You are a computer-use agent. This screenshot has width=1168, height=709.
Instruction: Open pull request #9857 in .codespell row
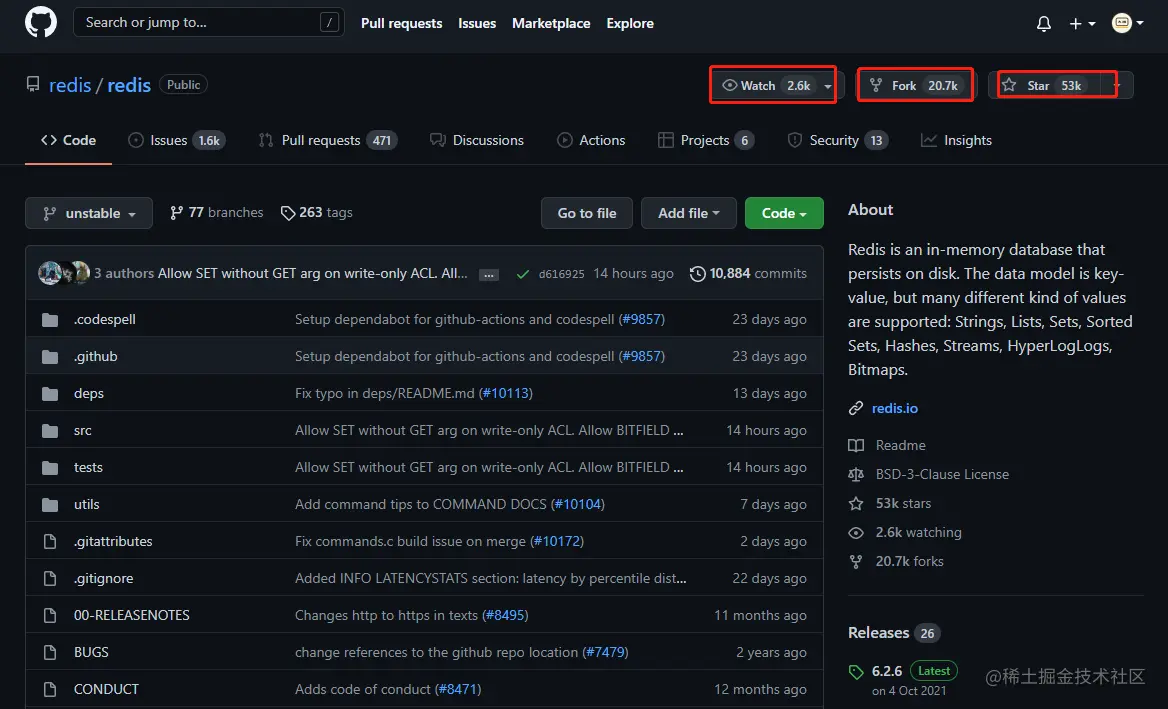(641, 319)
